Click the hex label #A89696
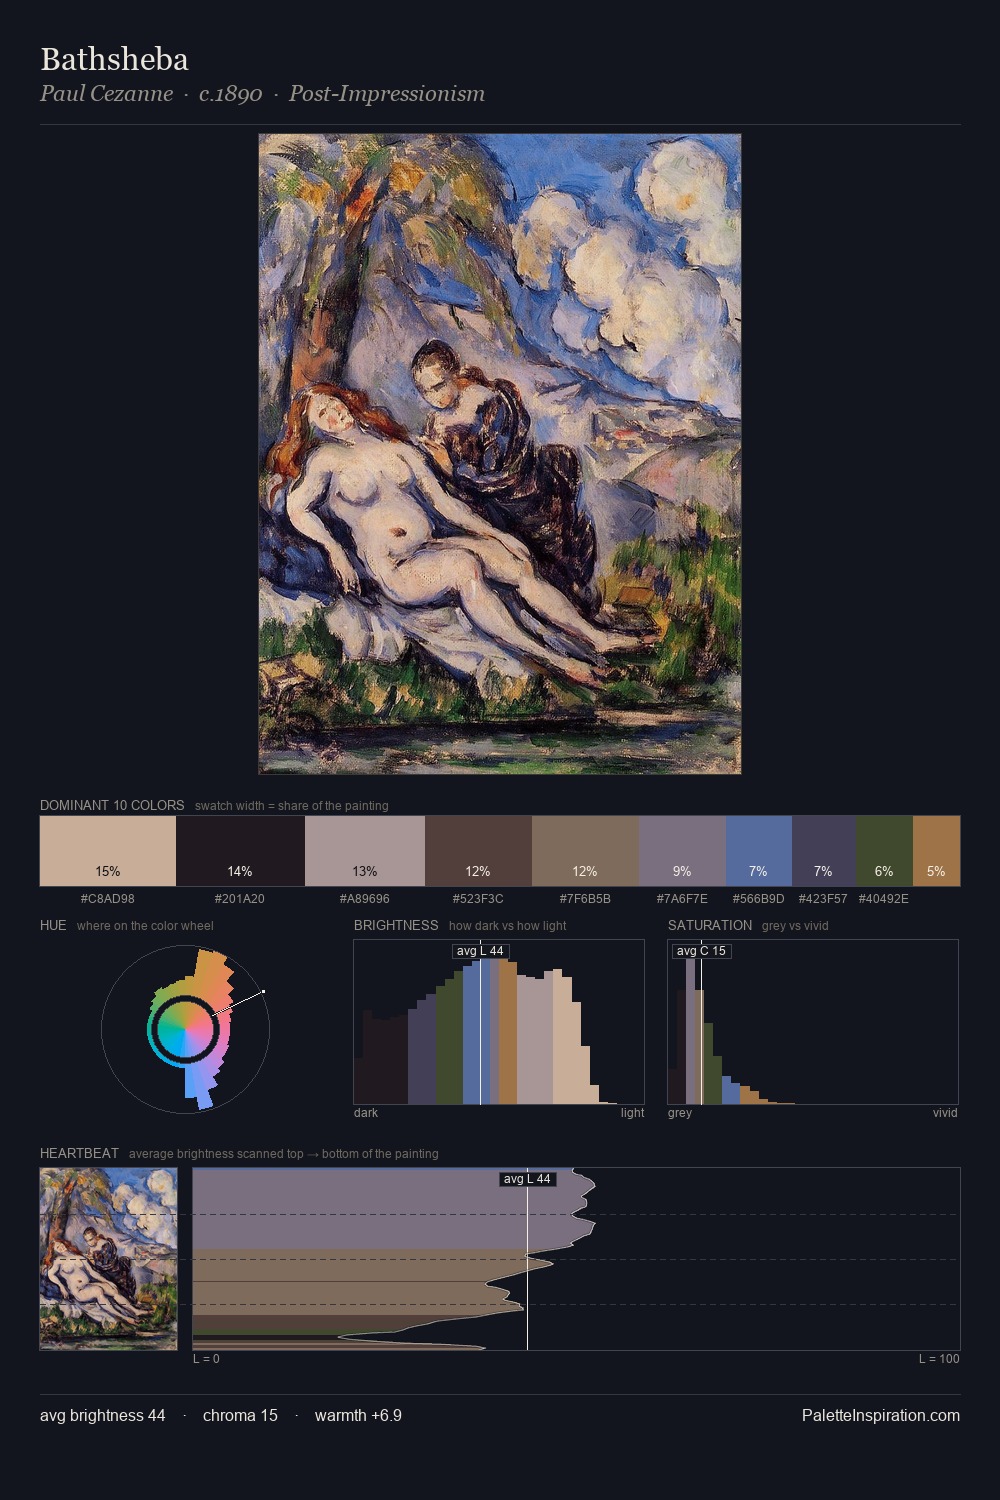The image size is (1000, 1500). 365,899
